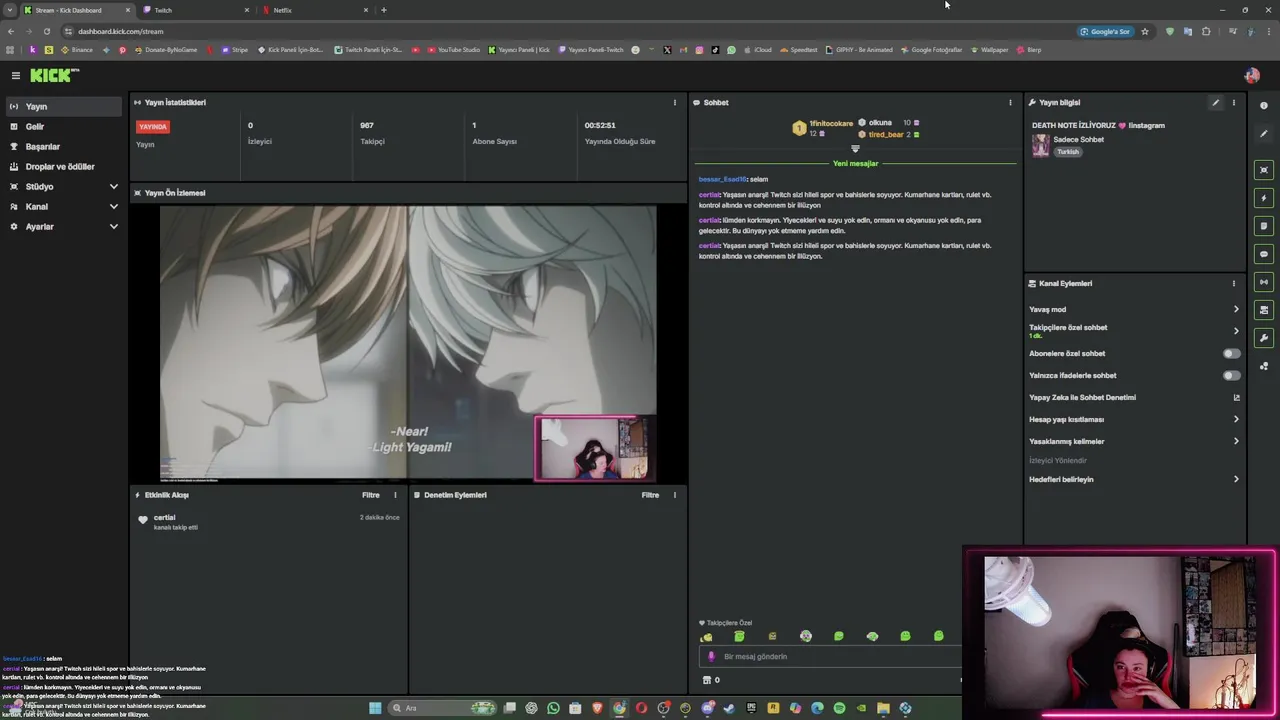Viewport: 1280px width, 720px height.
Task: Select Başarılar in left sidebar
Action: tap(64, 146)
